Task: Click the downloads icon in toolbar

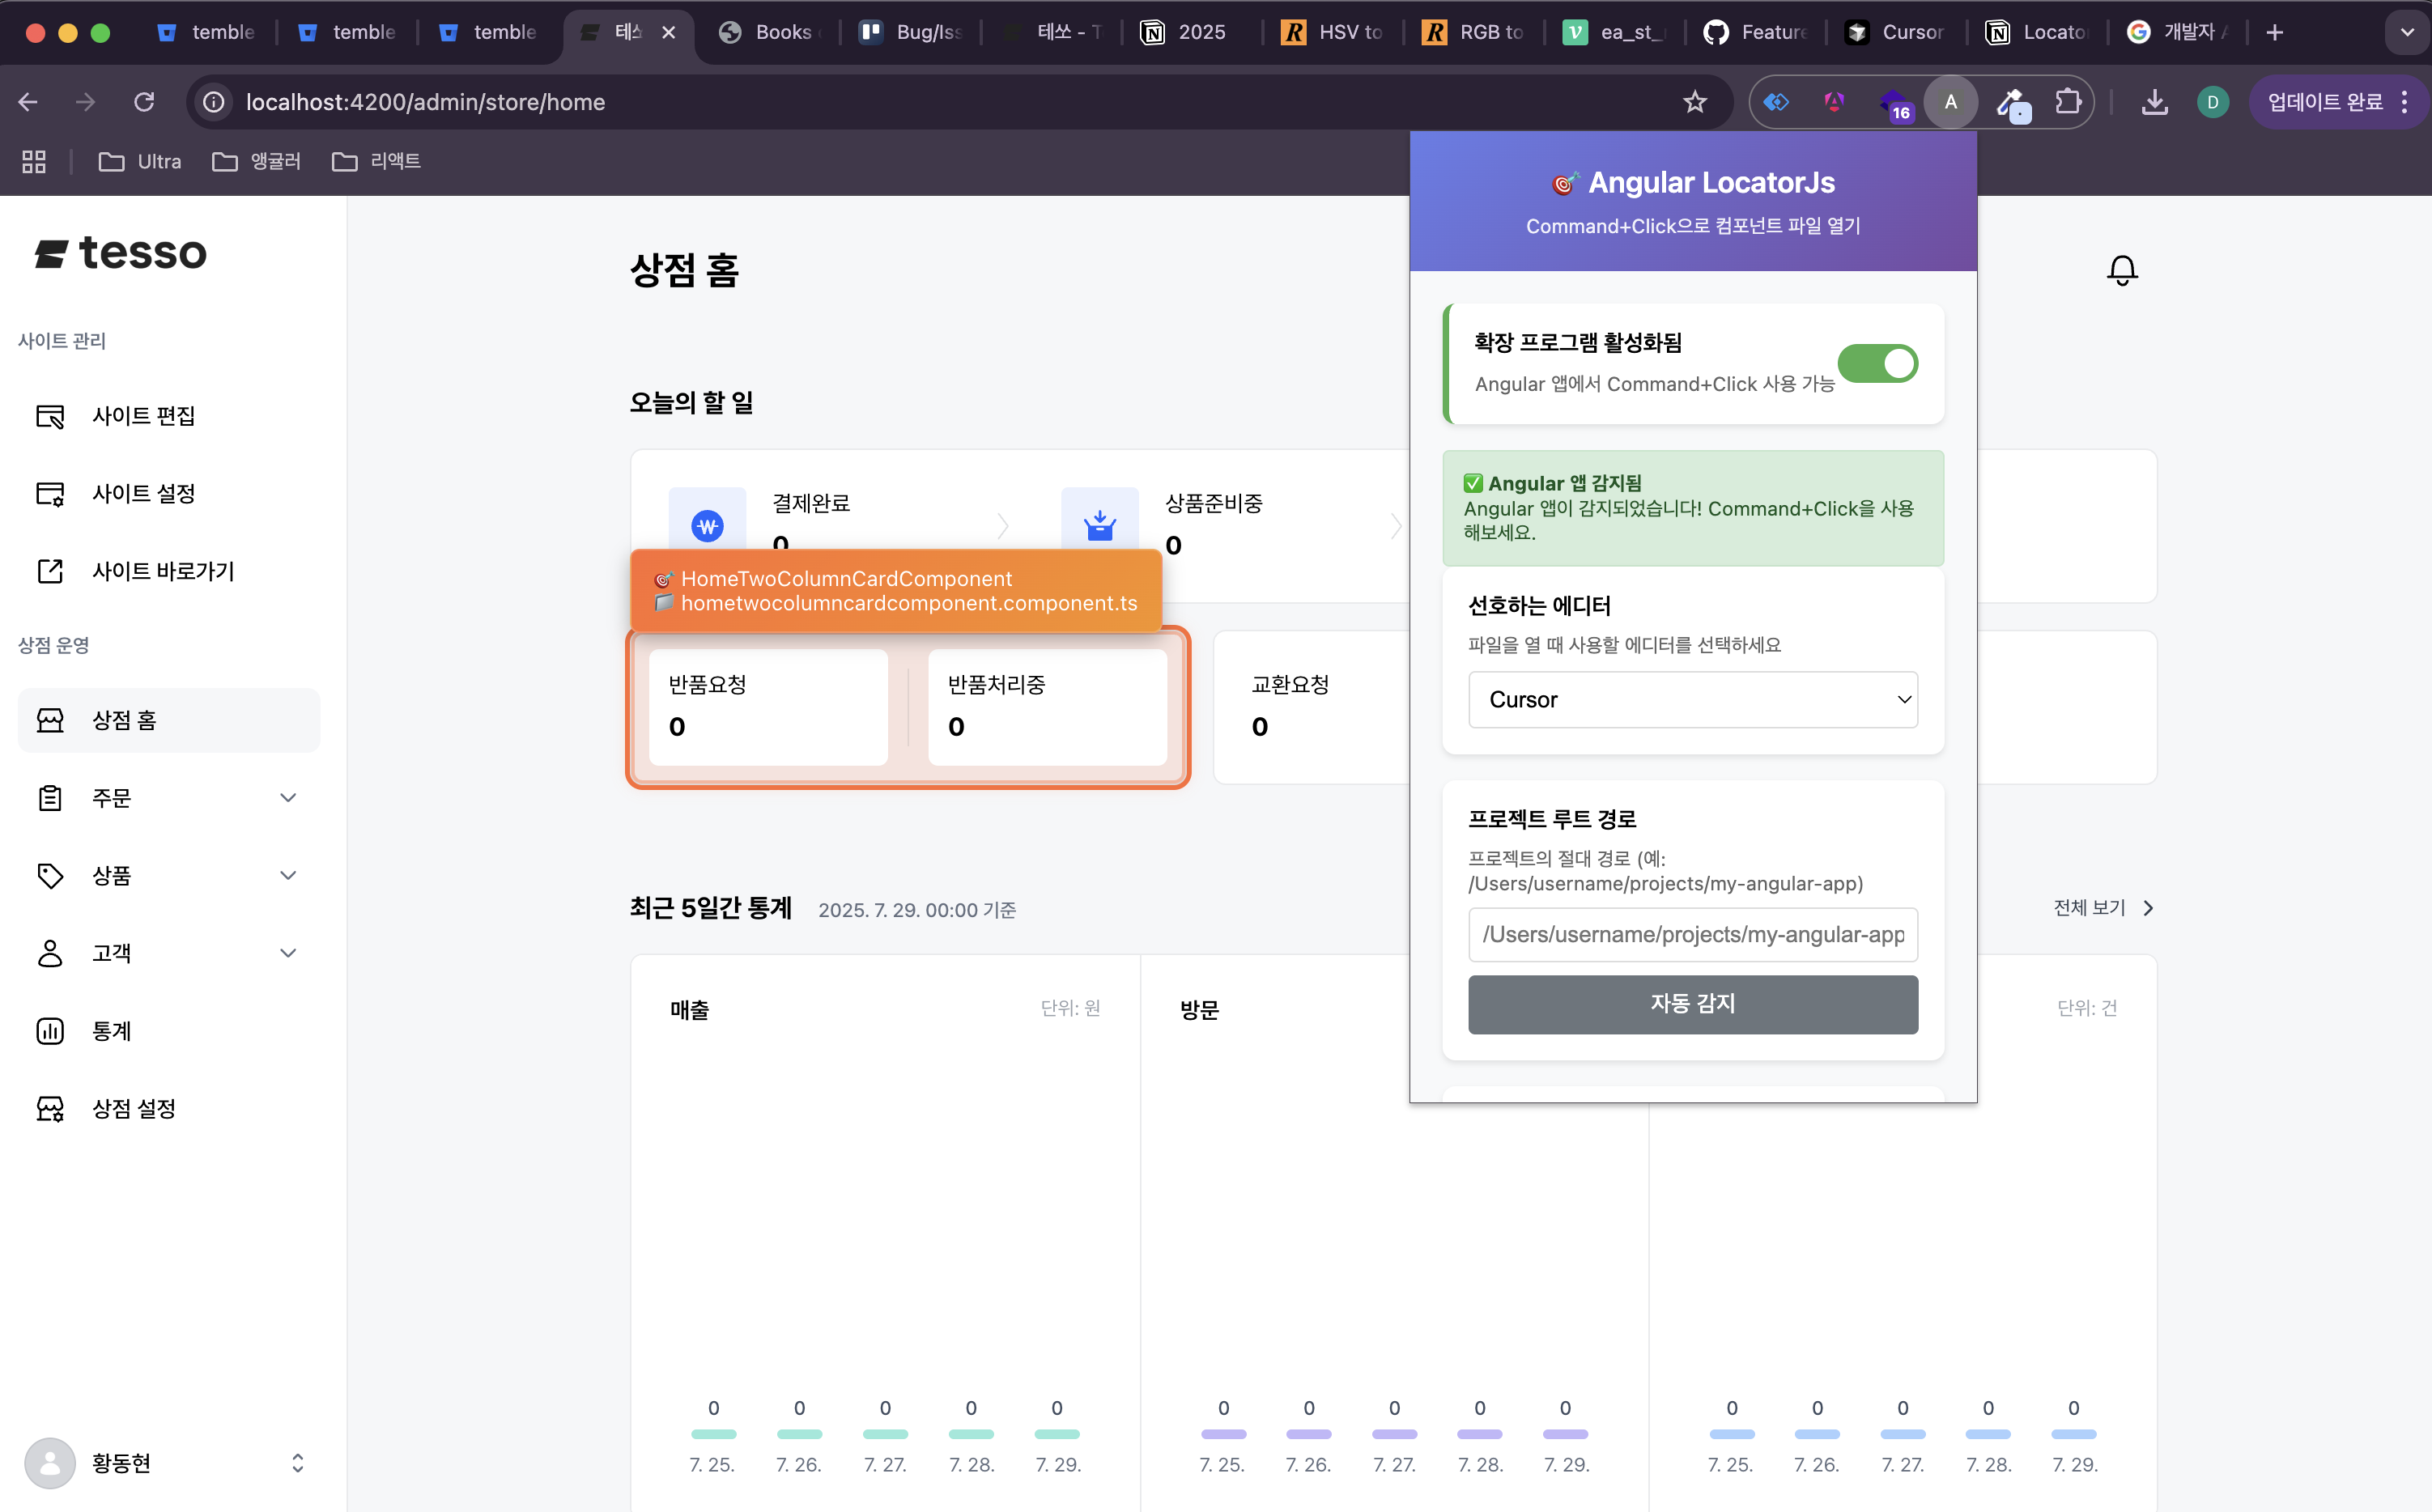Action: click(2154, 102)
